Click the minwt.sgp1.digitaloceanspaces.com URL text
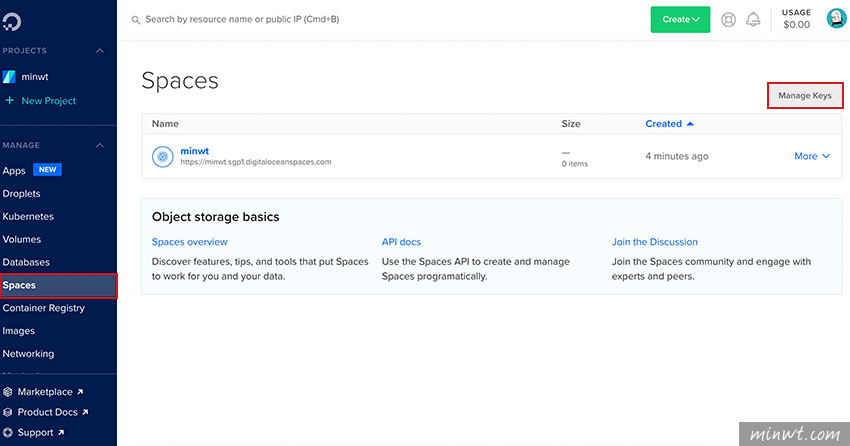This screenshot has width=850, height=446. click(x=256, y=162)
